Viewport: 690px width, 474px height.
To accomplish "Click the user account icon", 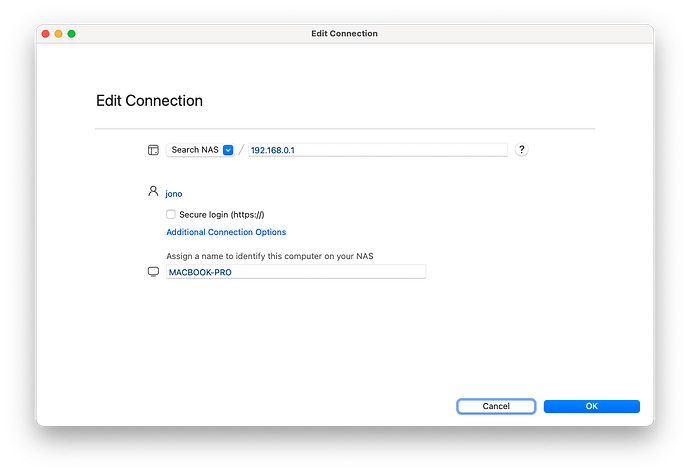I will click(x=153, y=191).
